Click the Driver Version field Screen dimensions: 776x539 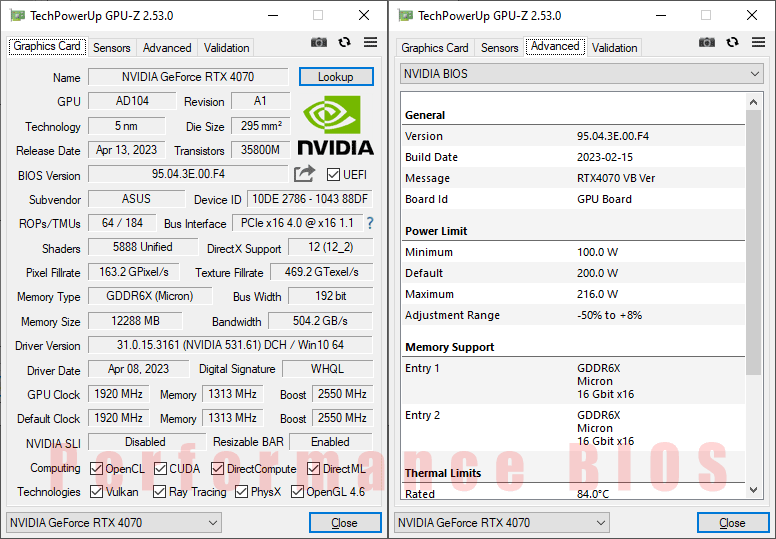(x=230, y=345)
